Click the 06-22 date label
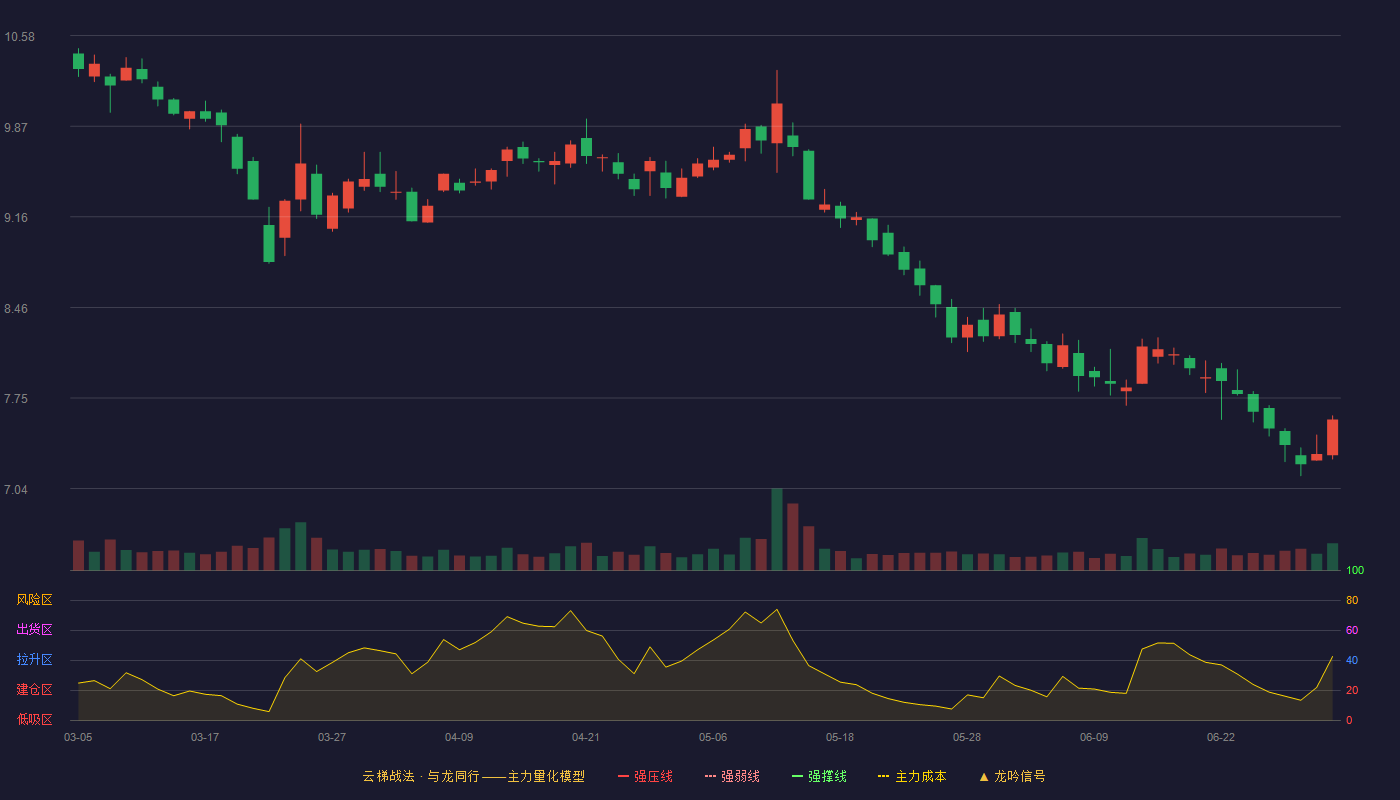Viewport: 1400px width, 800px height. coord(1221,737)
